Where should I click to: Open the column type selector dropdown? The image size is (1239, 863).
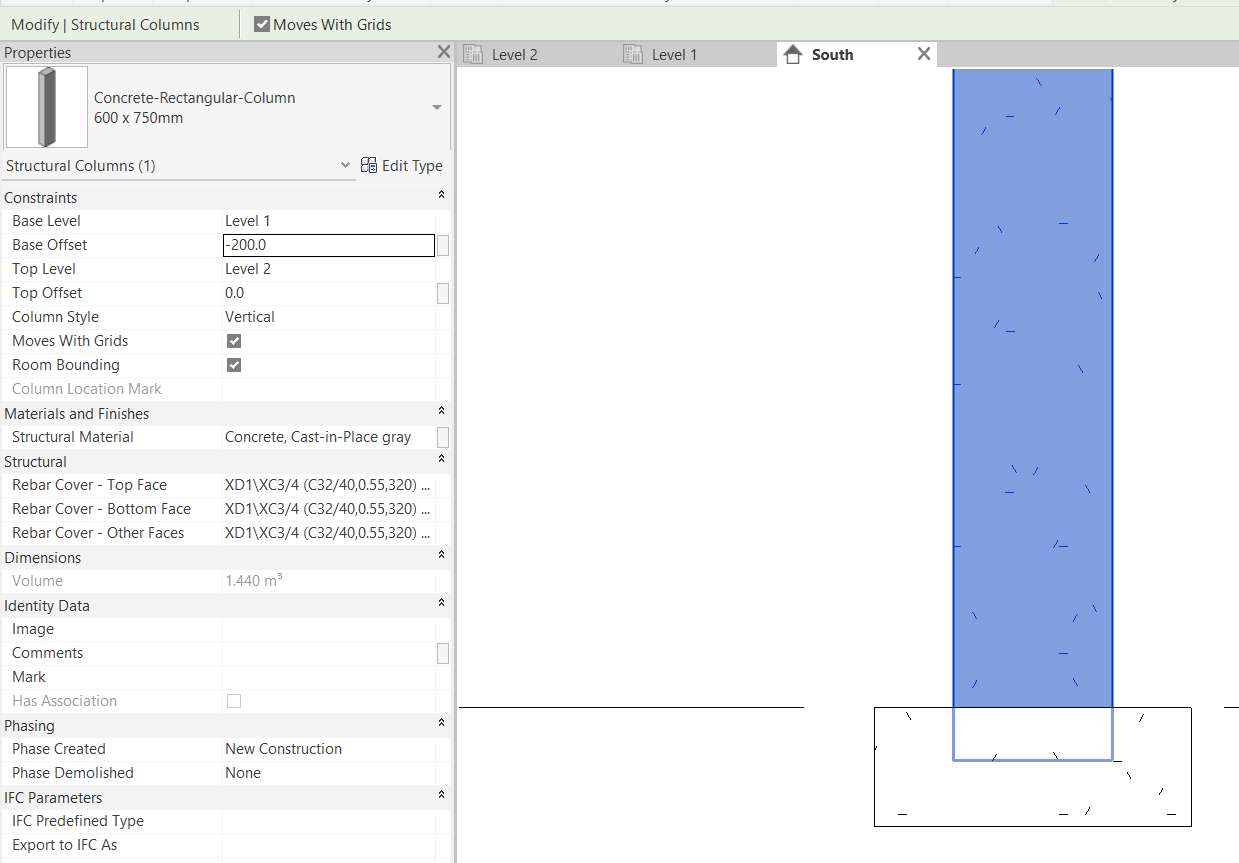click(437, 106)
